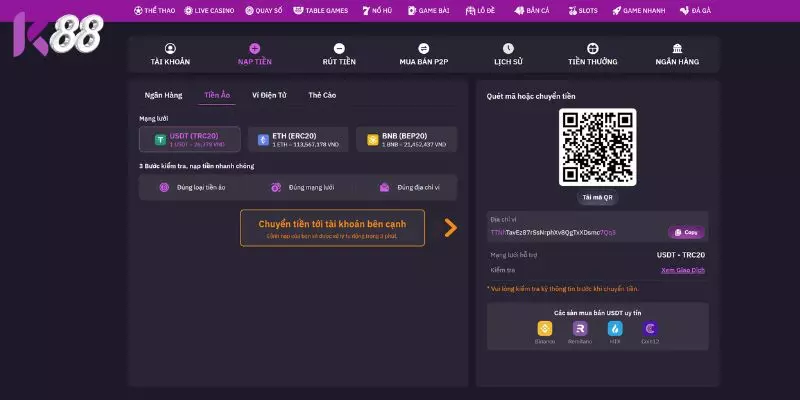Open Game Bài card games menu
The height and width of the screenshot is (400, 800).
click(428, 10)
